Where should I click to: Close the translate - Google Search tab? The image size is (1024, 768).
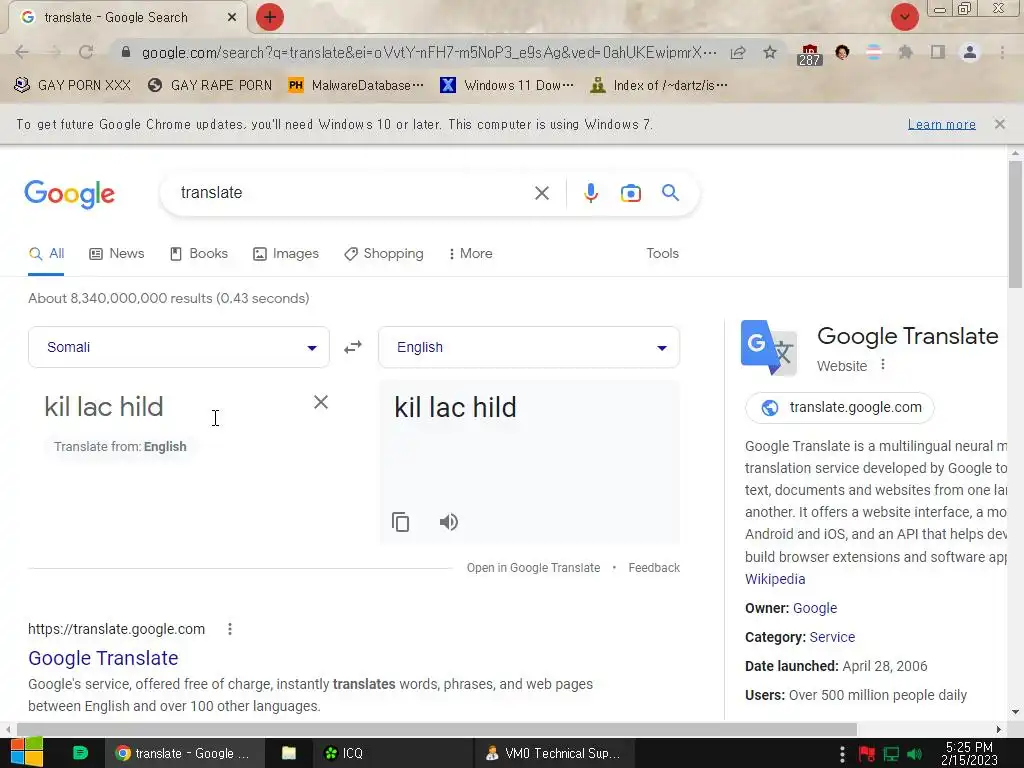pos(232,18)
